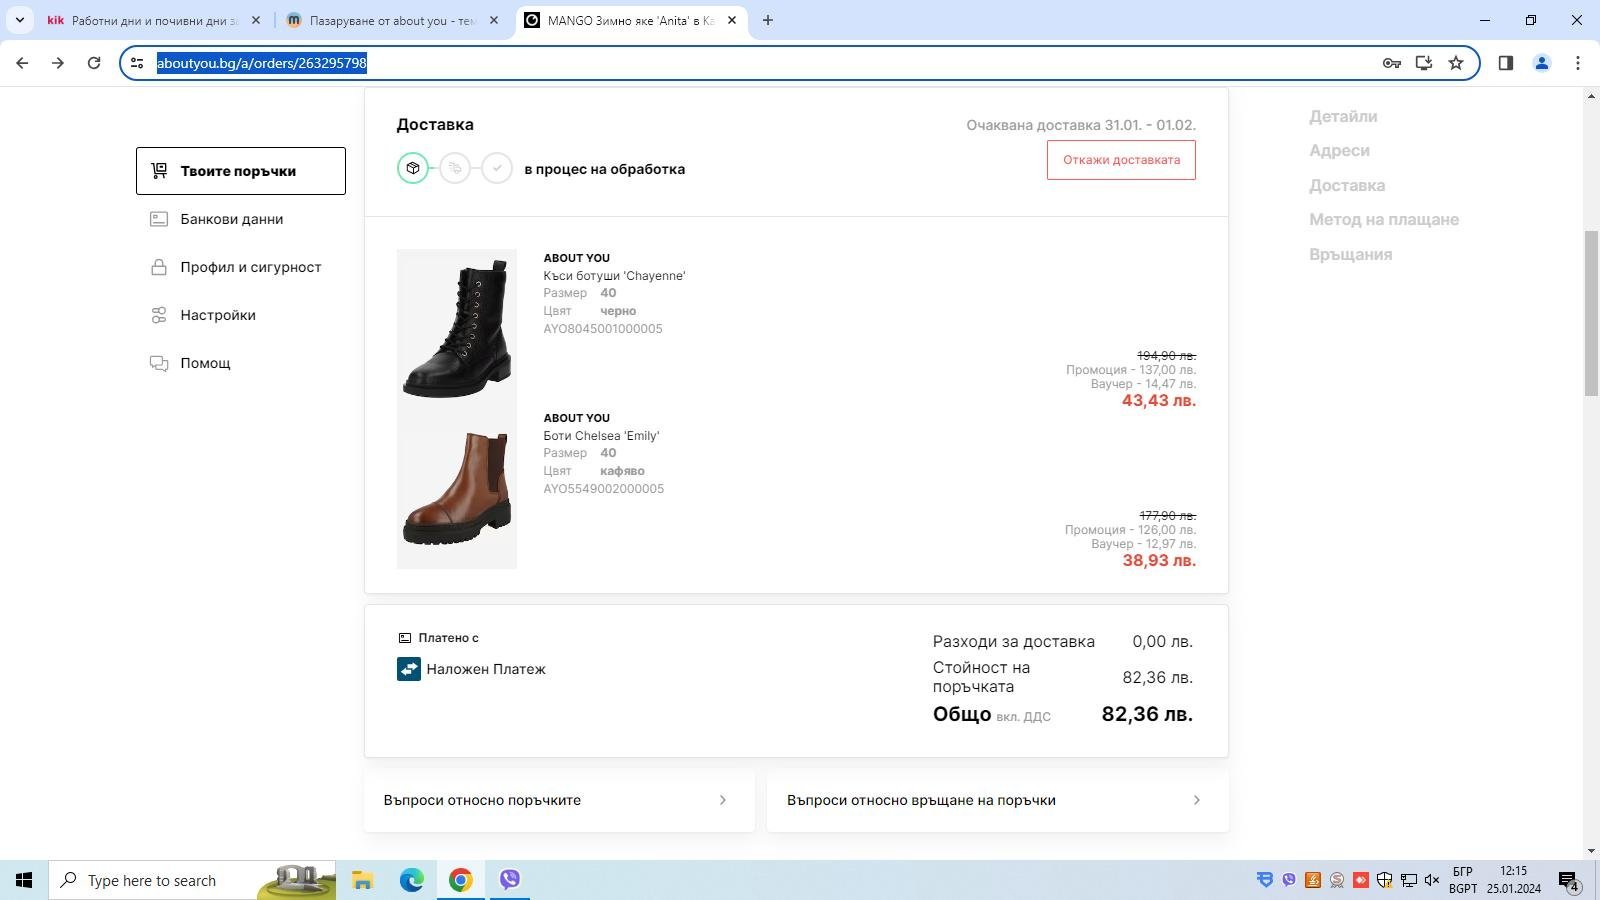Open Microsoft Edge from the taskbar
The height and width of the screenshot is (900, 1600).
[x=412, y=880]
